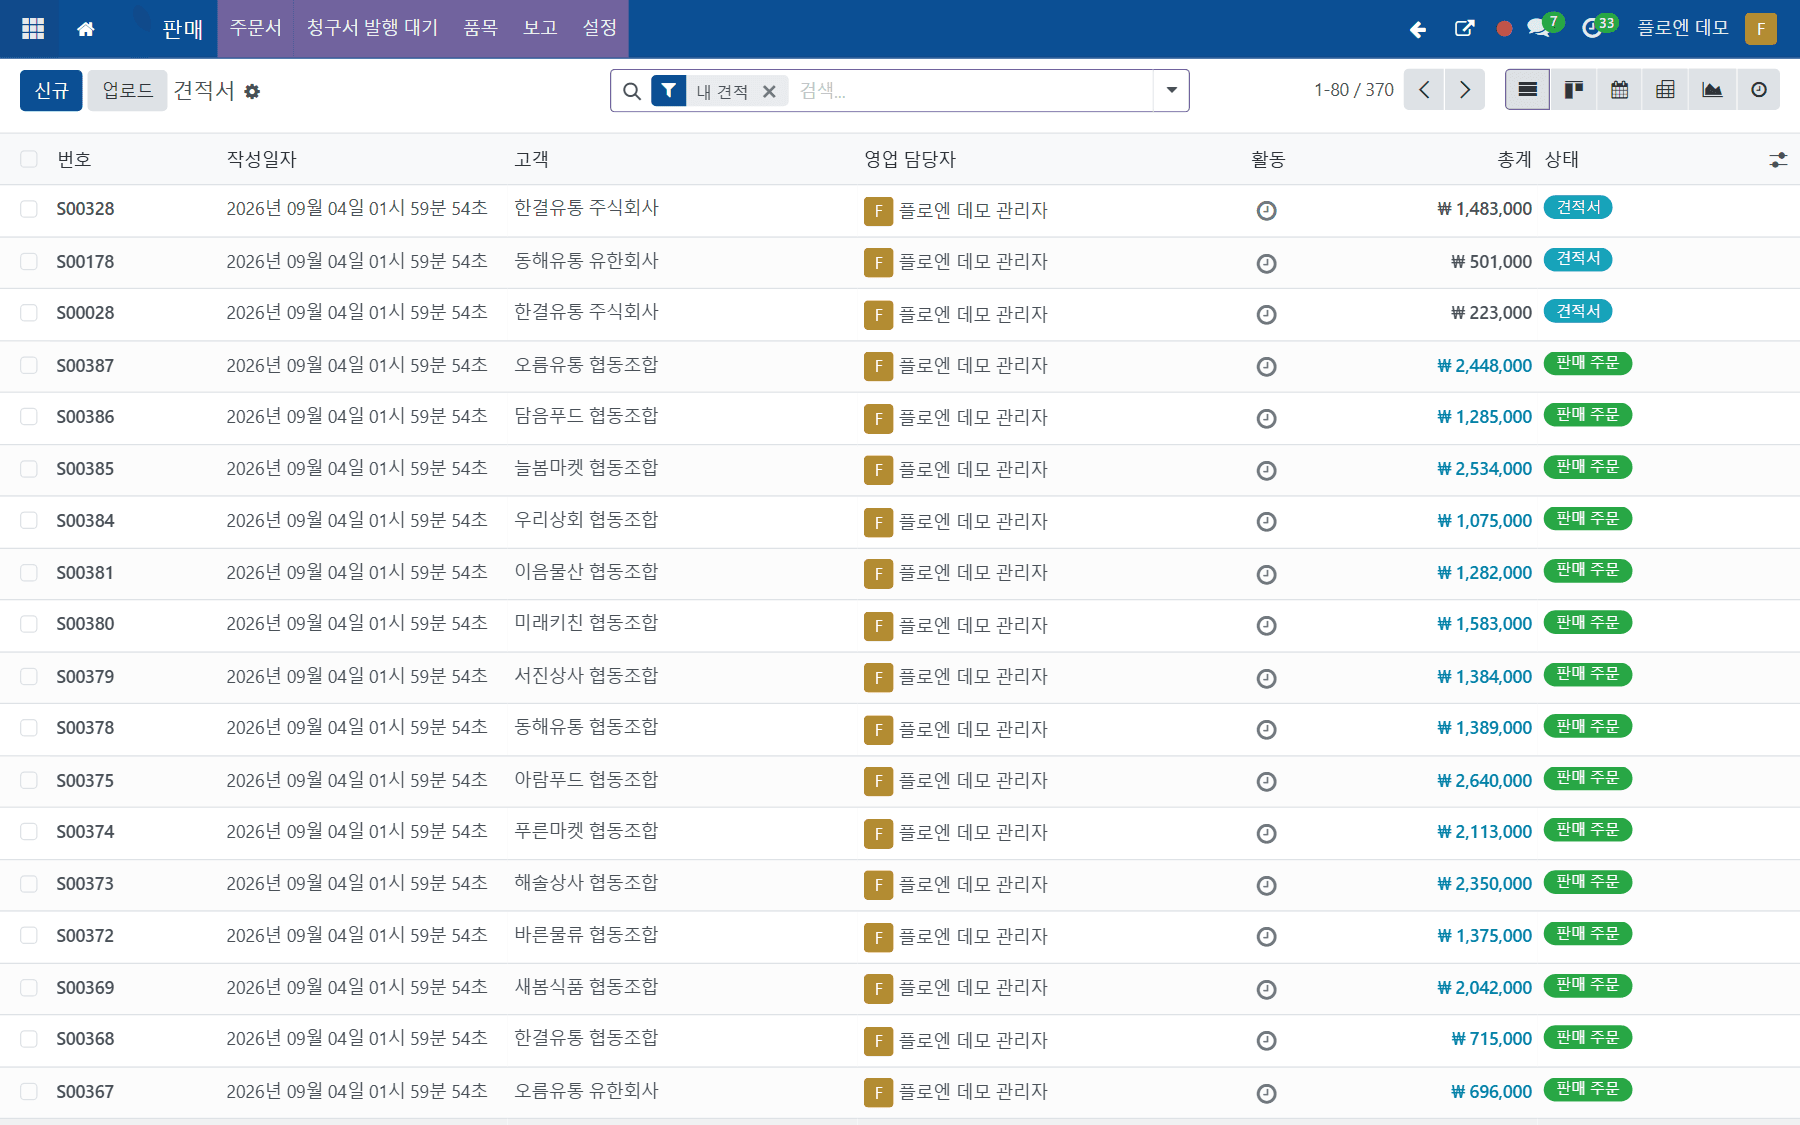
Task: Click total ₩ 2,640,000
Action: point(1484,780)
